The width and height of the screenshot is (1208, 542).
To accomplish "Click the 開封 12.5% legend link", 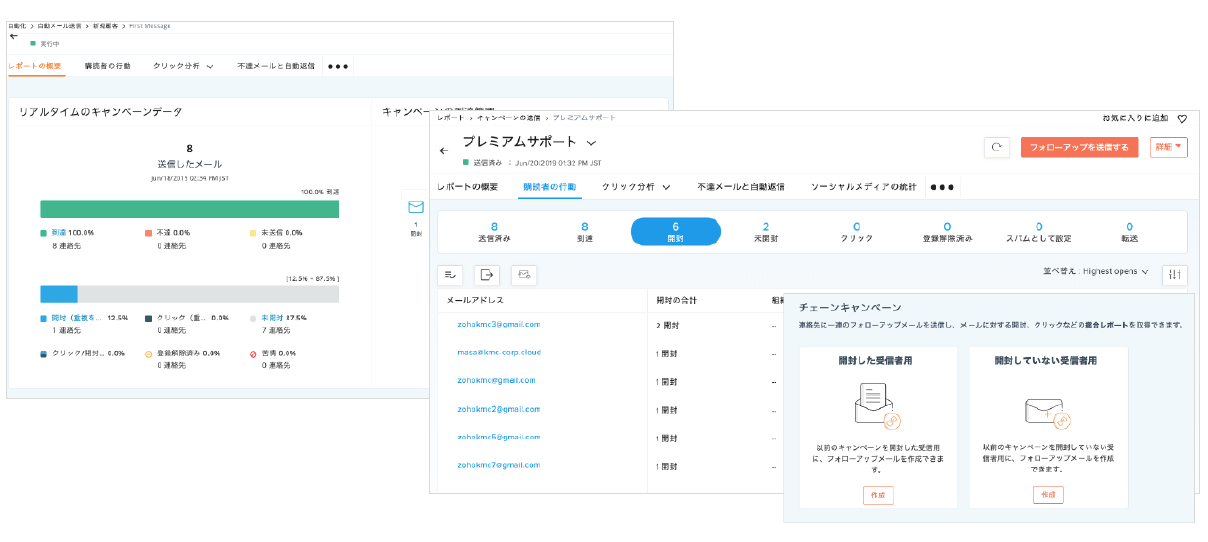I will pos(91,318).
